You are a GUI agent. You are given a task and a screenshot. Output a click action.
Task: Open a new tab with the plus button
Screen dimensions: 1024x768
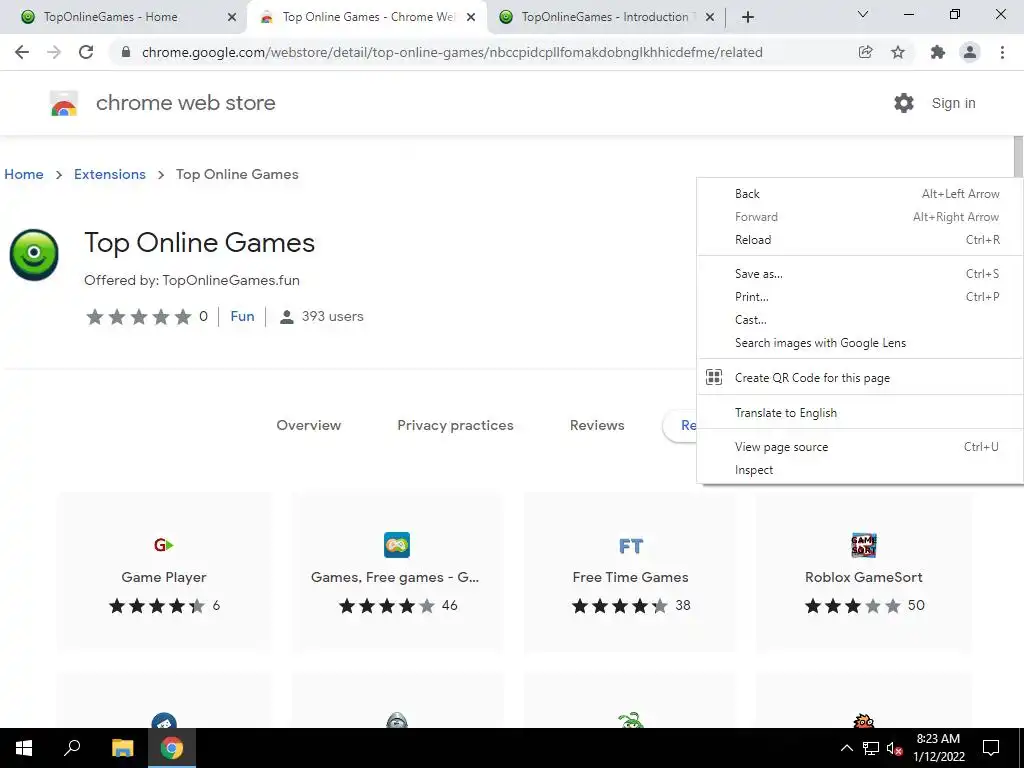[x=748, y=17]
